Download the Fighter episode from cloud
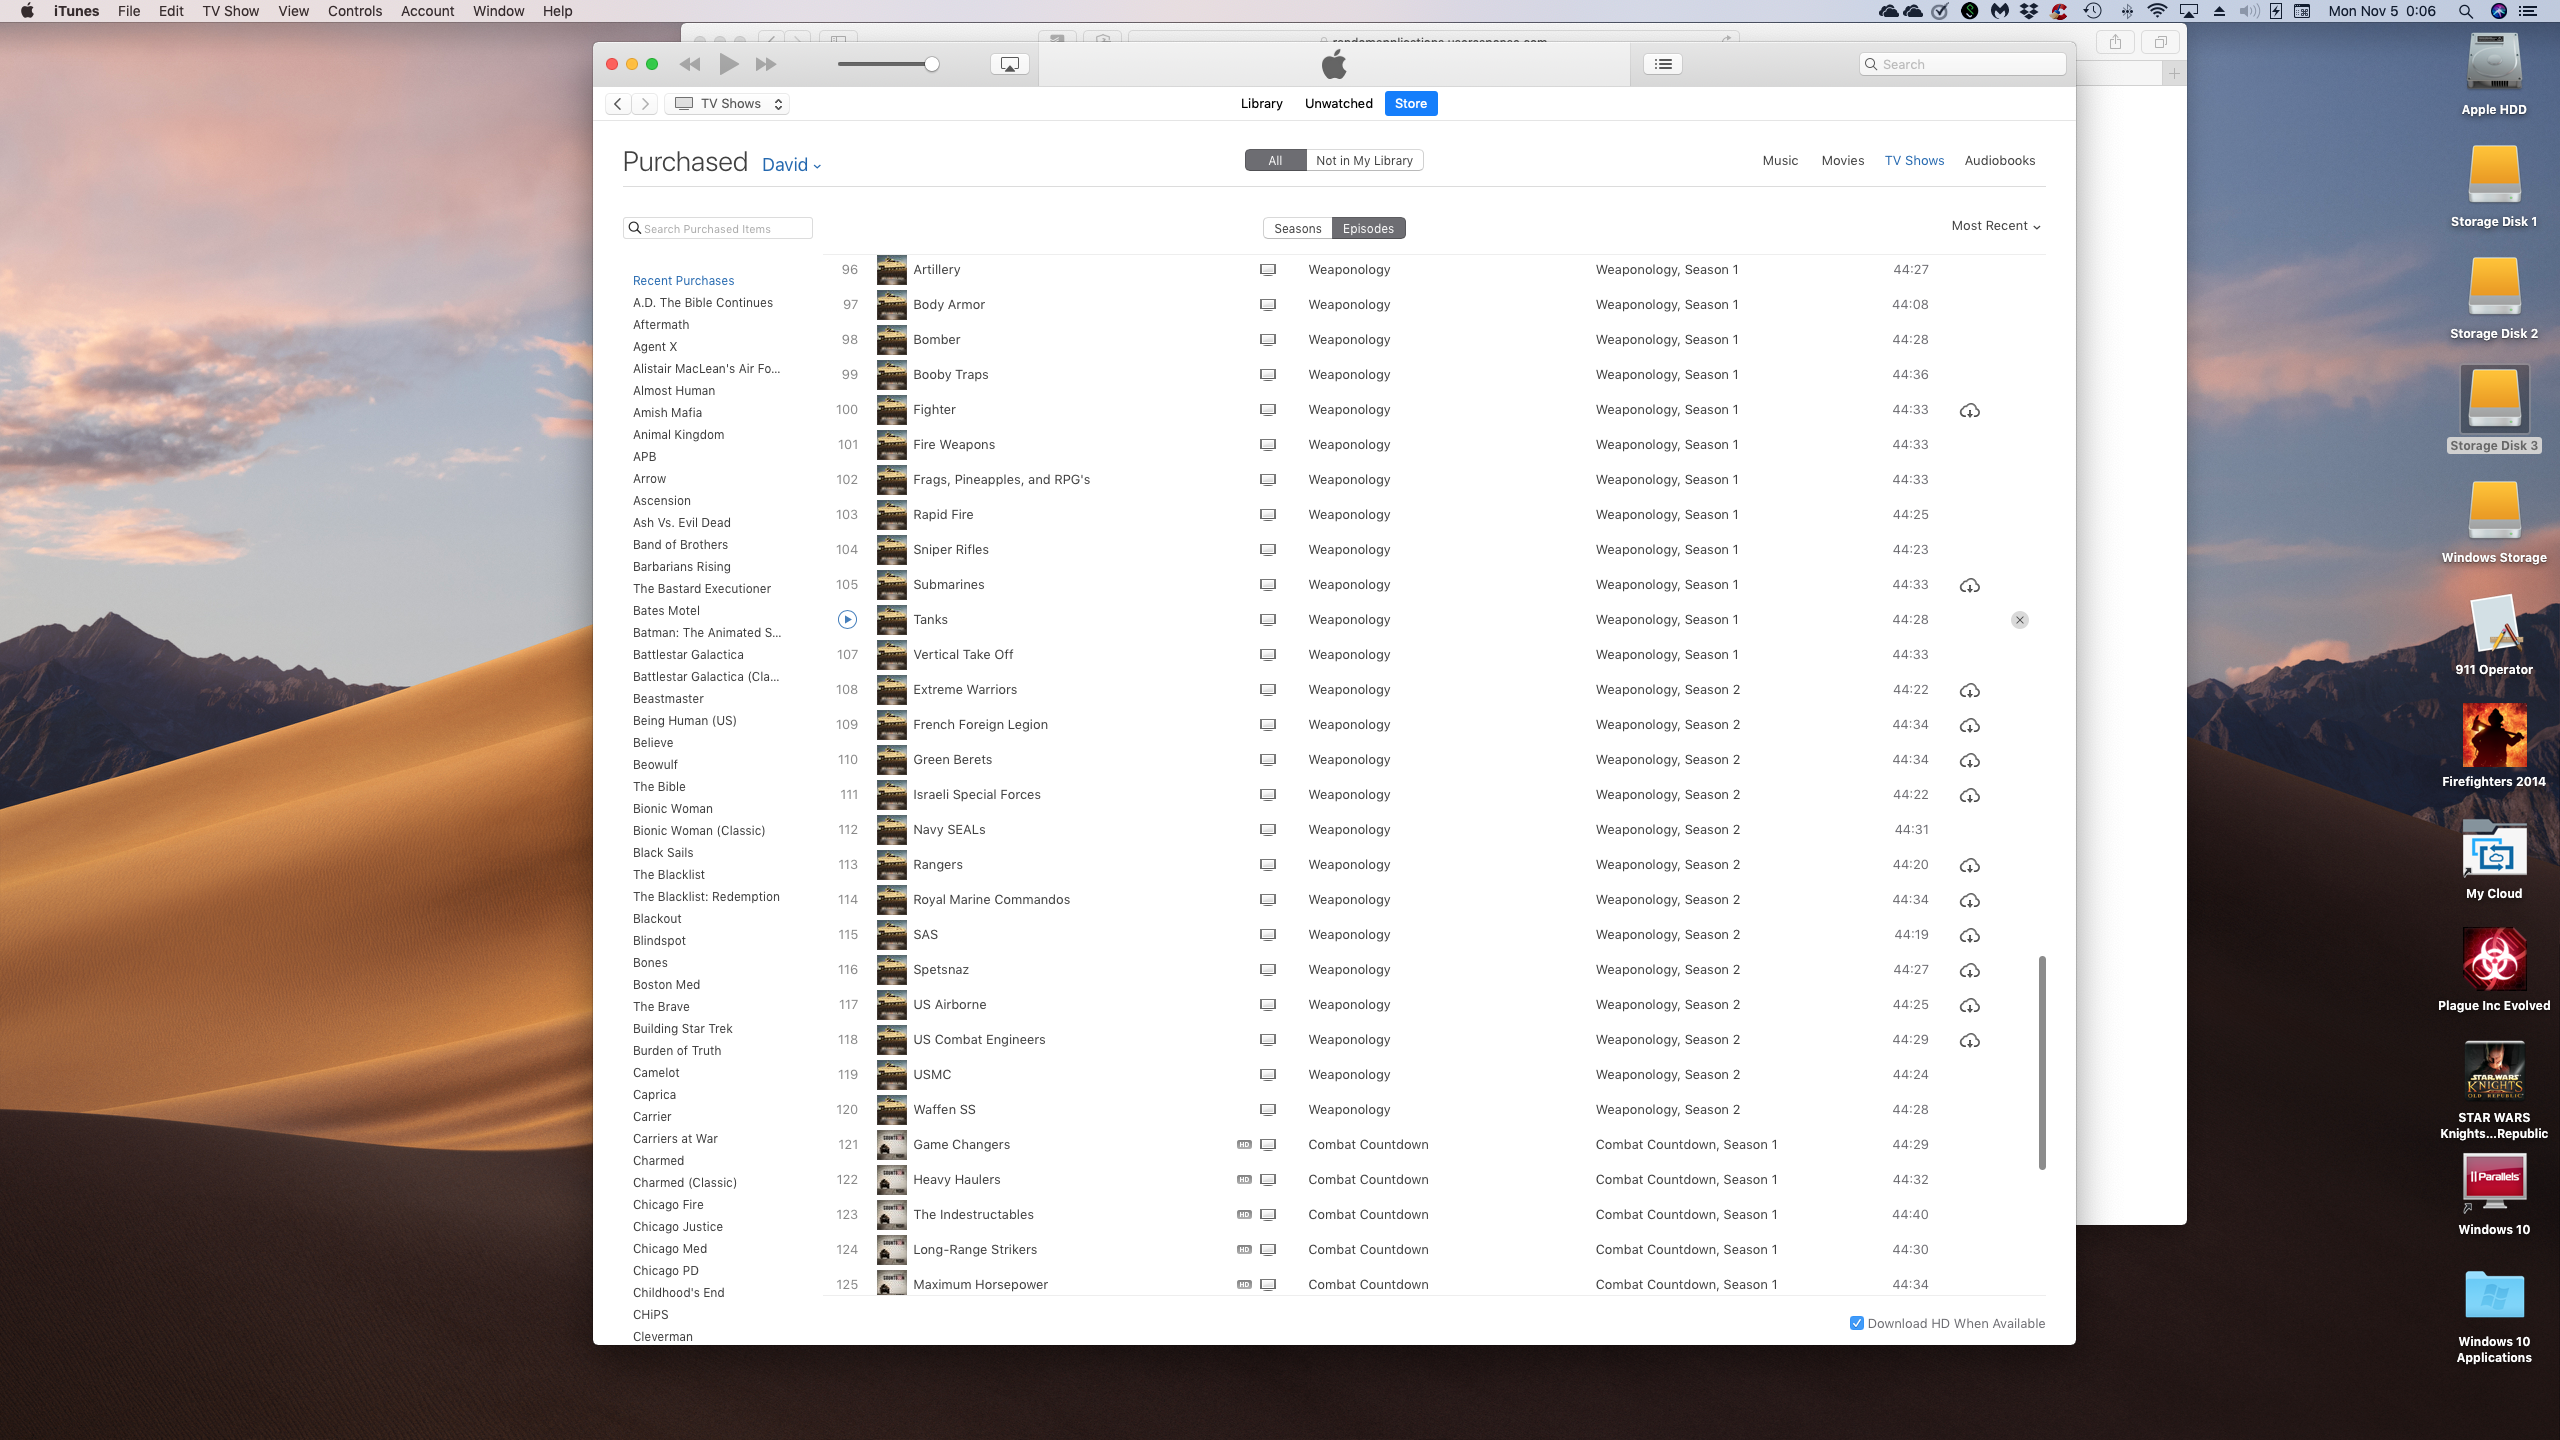Image resolution: width=2560 pixels, height=1440 pixels. [x=1969, y=411]
